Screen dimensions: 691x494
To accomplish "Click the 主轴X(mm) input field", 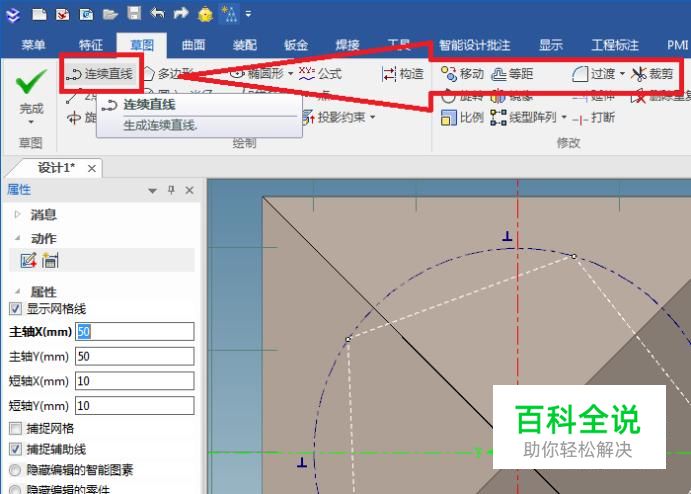I will click(x=134, y=331).
